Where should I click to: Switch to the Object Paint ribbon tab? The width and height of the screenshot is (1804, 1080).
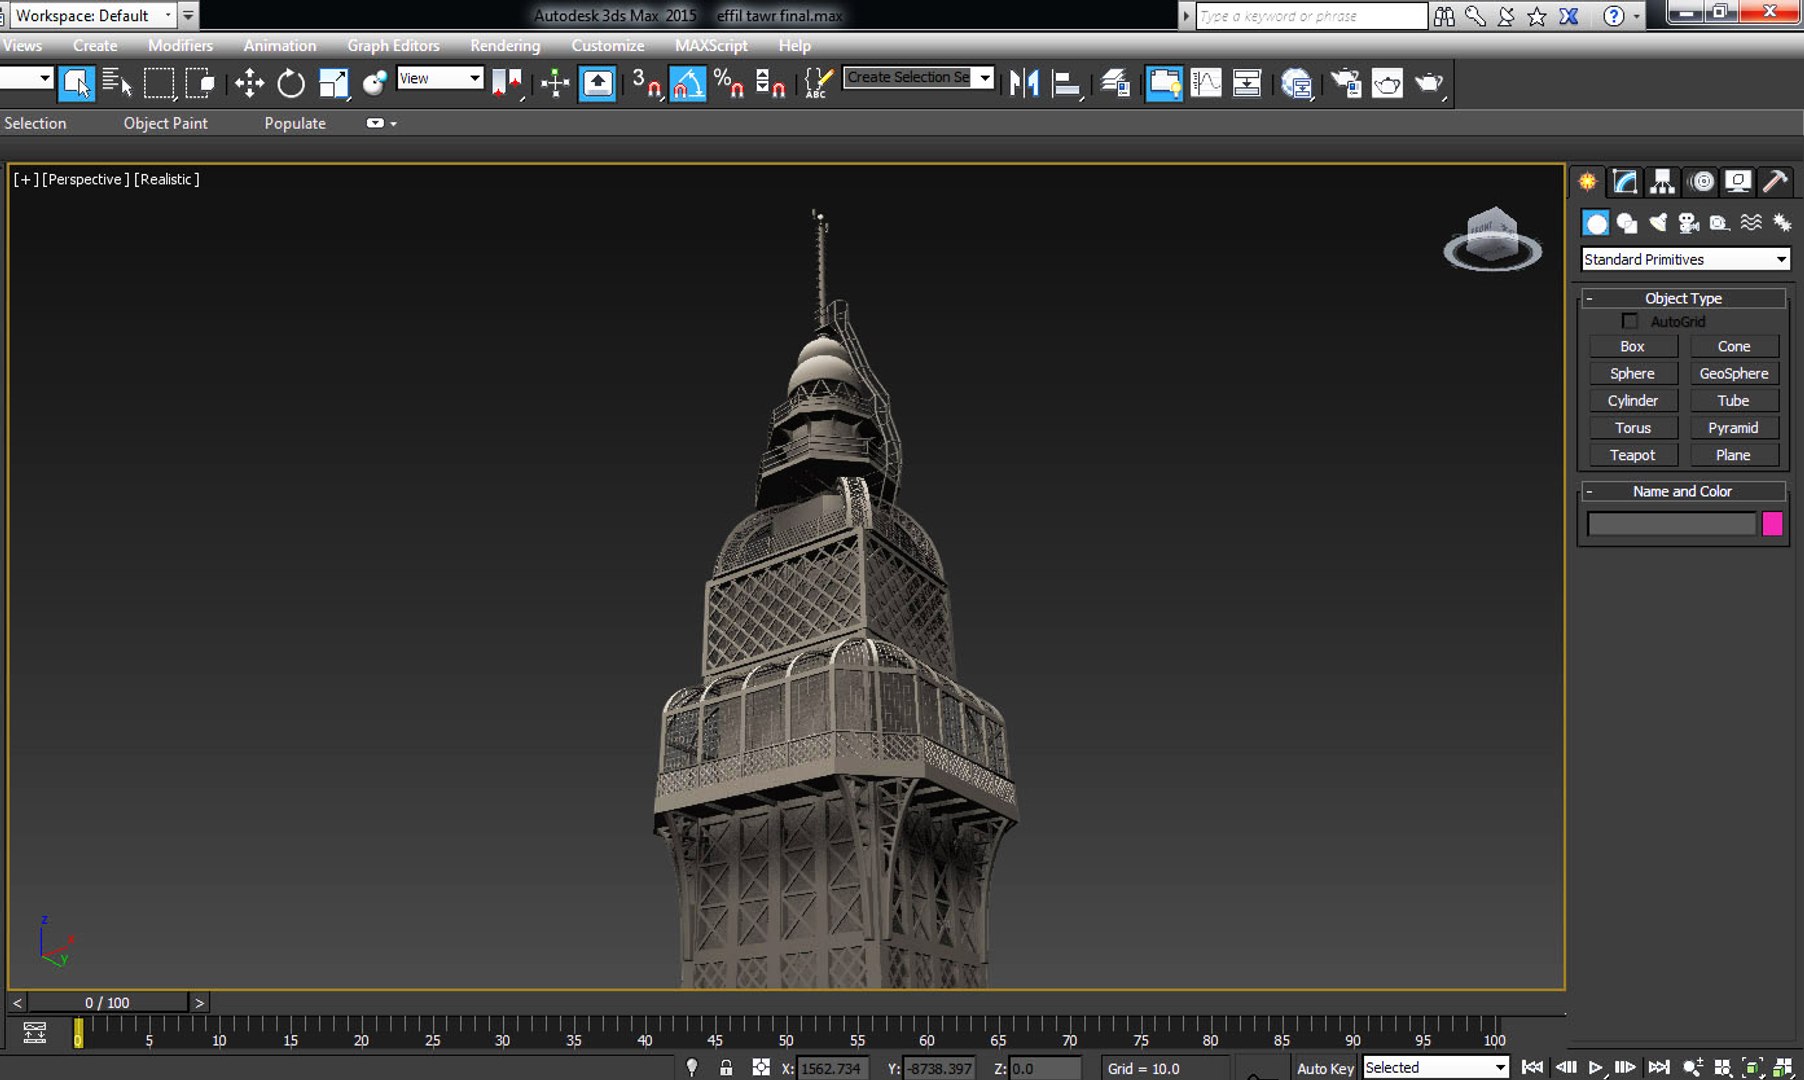[x=165, y=123]
